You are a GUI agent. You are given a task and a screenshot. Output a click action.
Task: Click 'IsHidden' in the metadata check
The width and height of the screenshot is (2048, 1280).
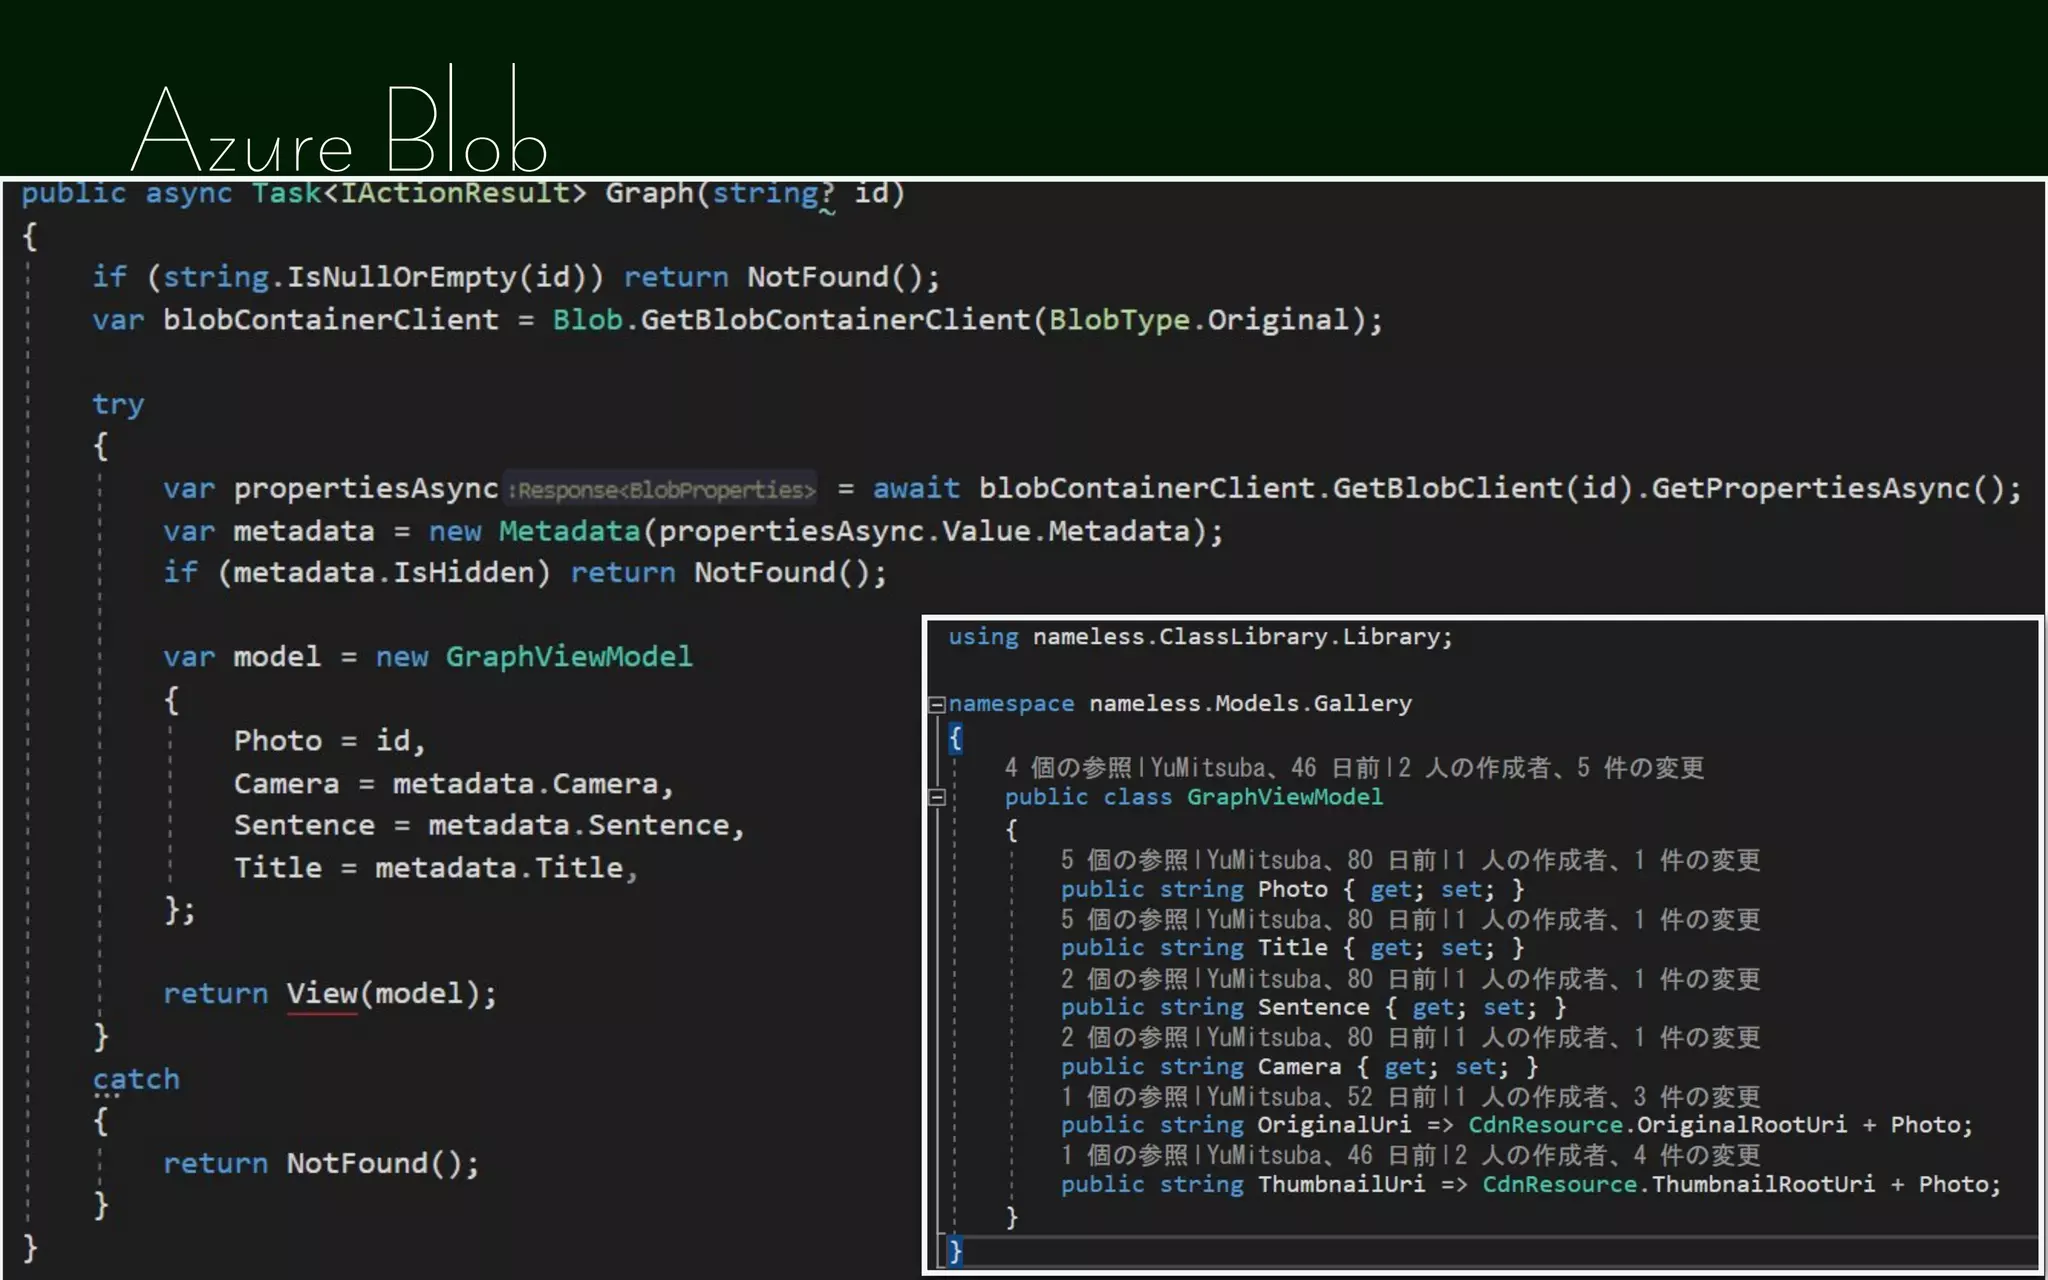(463, 573)
